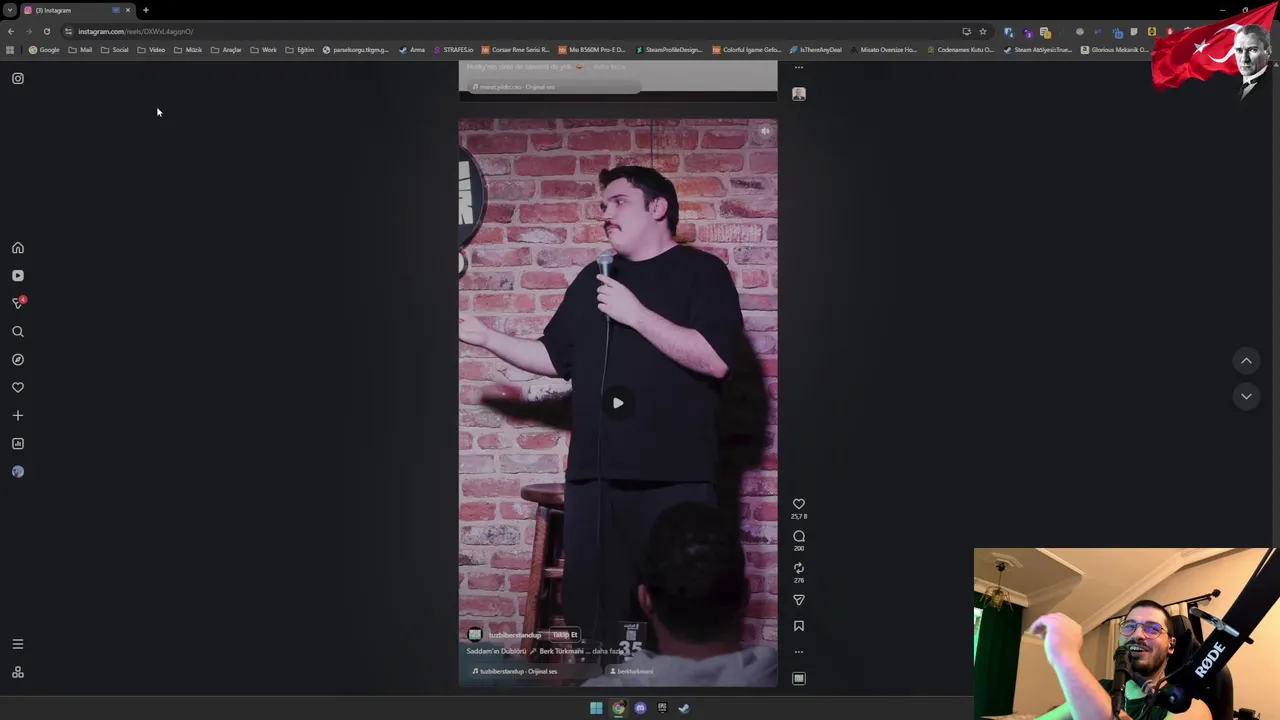Open Explore compass icon
Screen dimensions: 1280x720
point(17,359)
